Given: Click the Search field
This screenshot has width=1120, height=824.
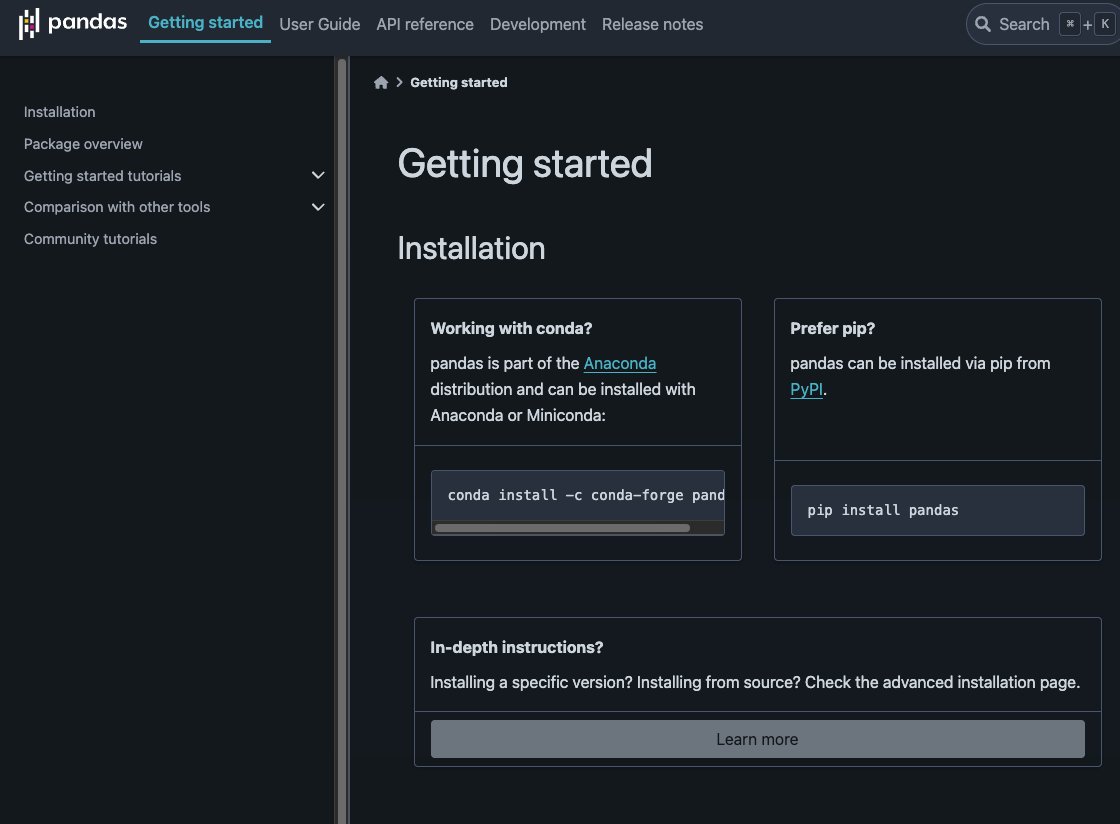Looking at the screenshot, I should (1043, 24).
